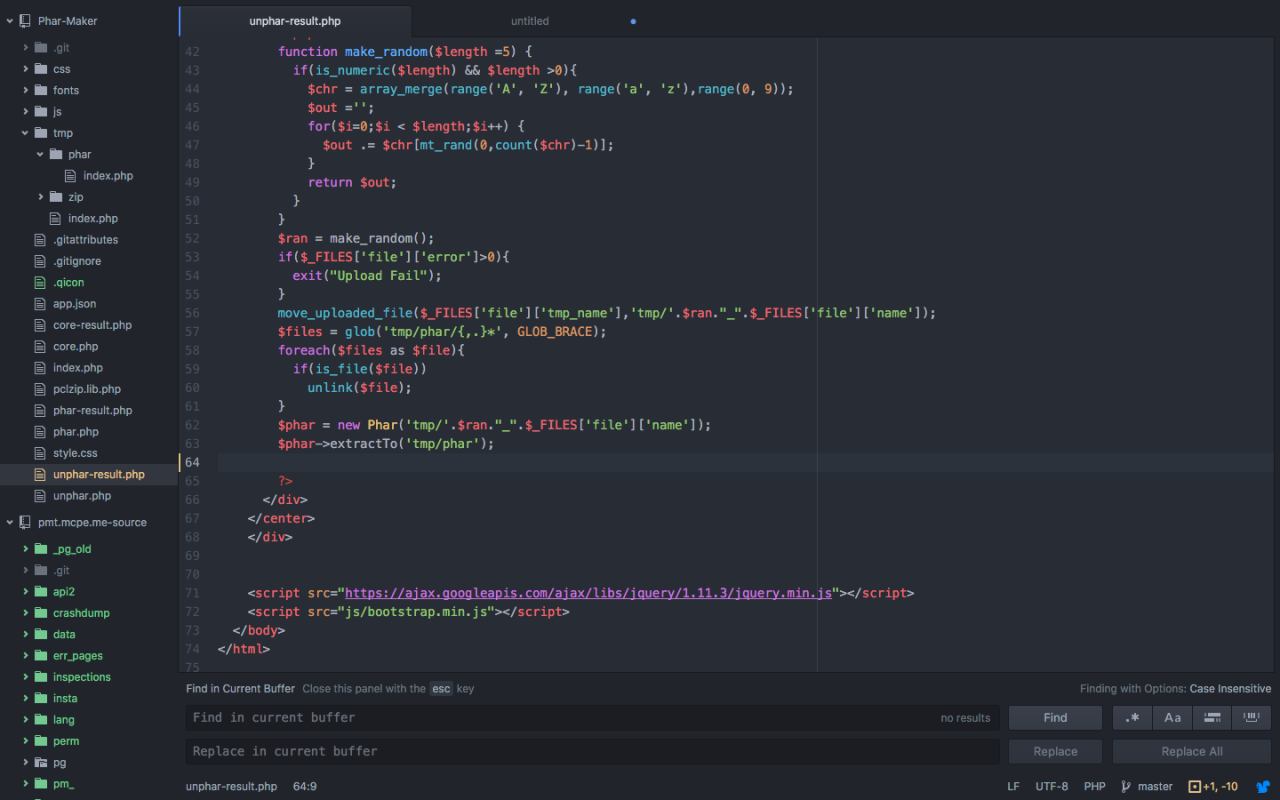The height and width of the screenshot is (800, 1280).
Task: Click the err_pages folder icon
Action: pos(41,656)
